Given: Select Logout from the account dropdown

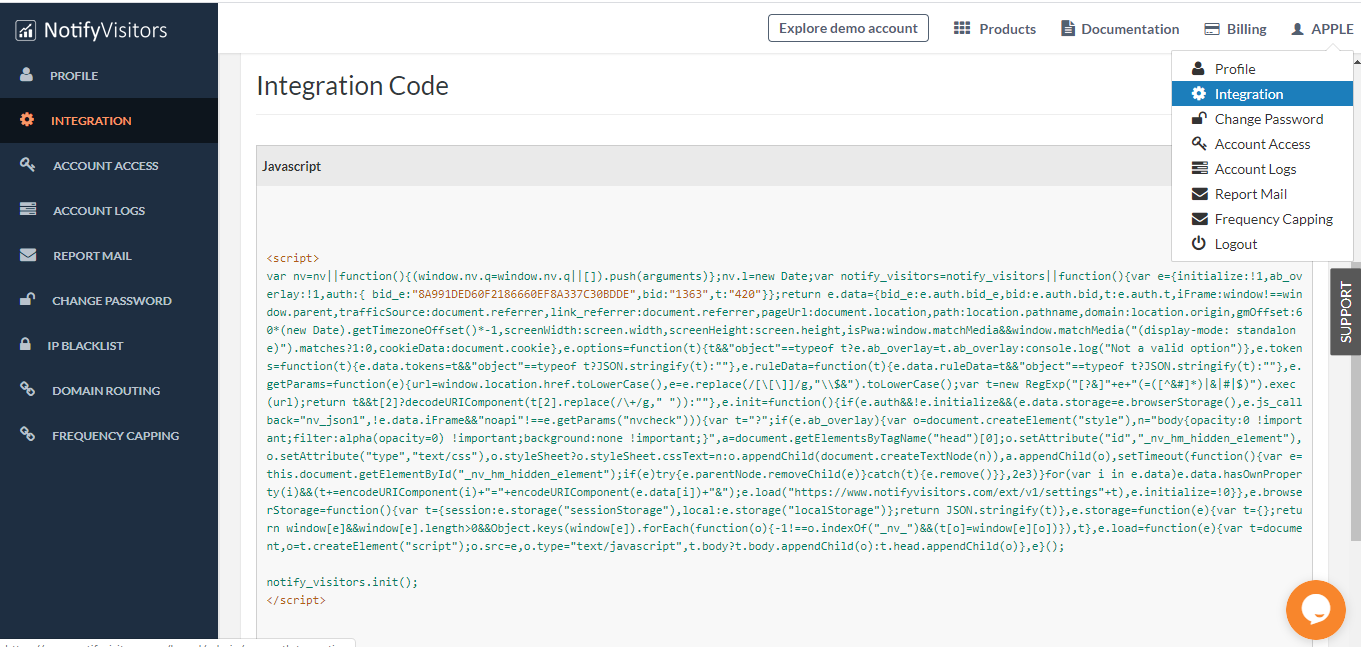Looking at the screenshot, I should pyautogui.click(x=1262, y=243).
